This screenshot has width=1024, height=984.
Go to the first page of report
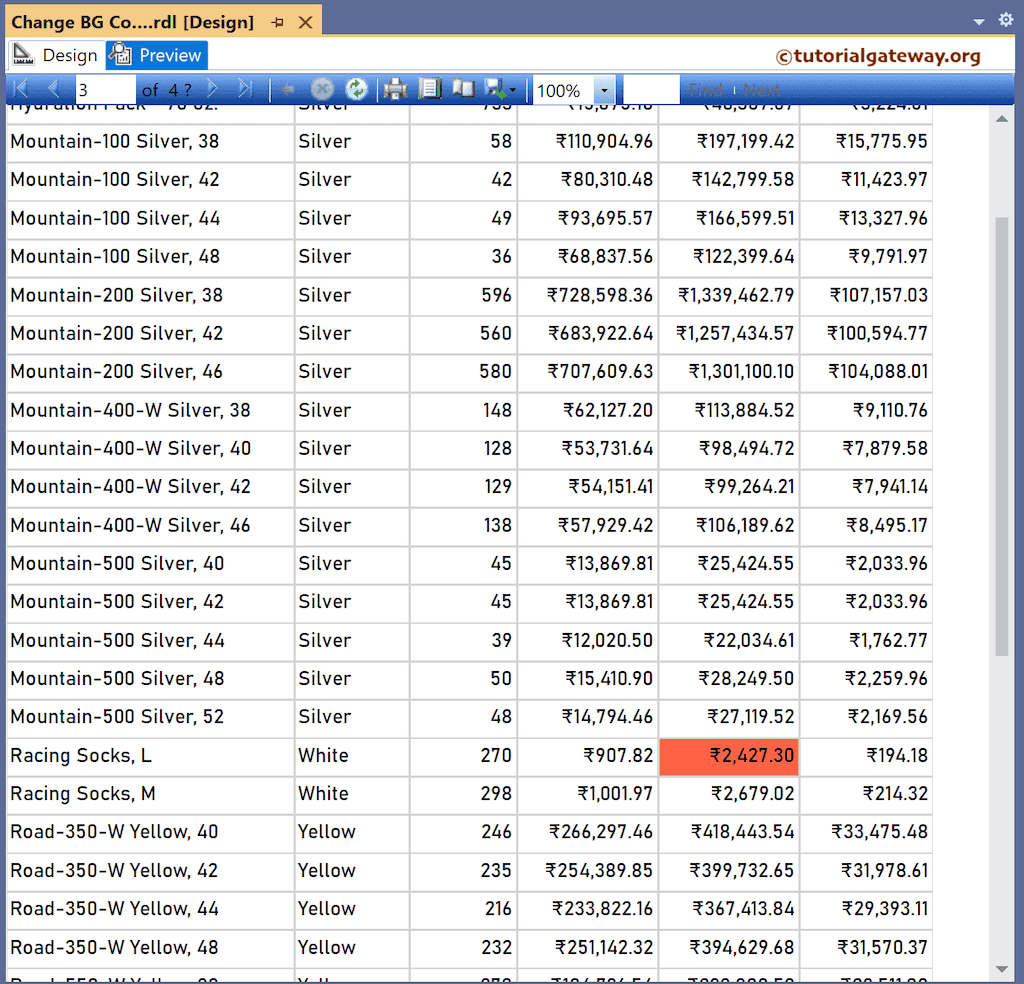[20, 90]
